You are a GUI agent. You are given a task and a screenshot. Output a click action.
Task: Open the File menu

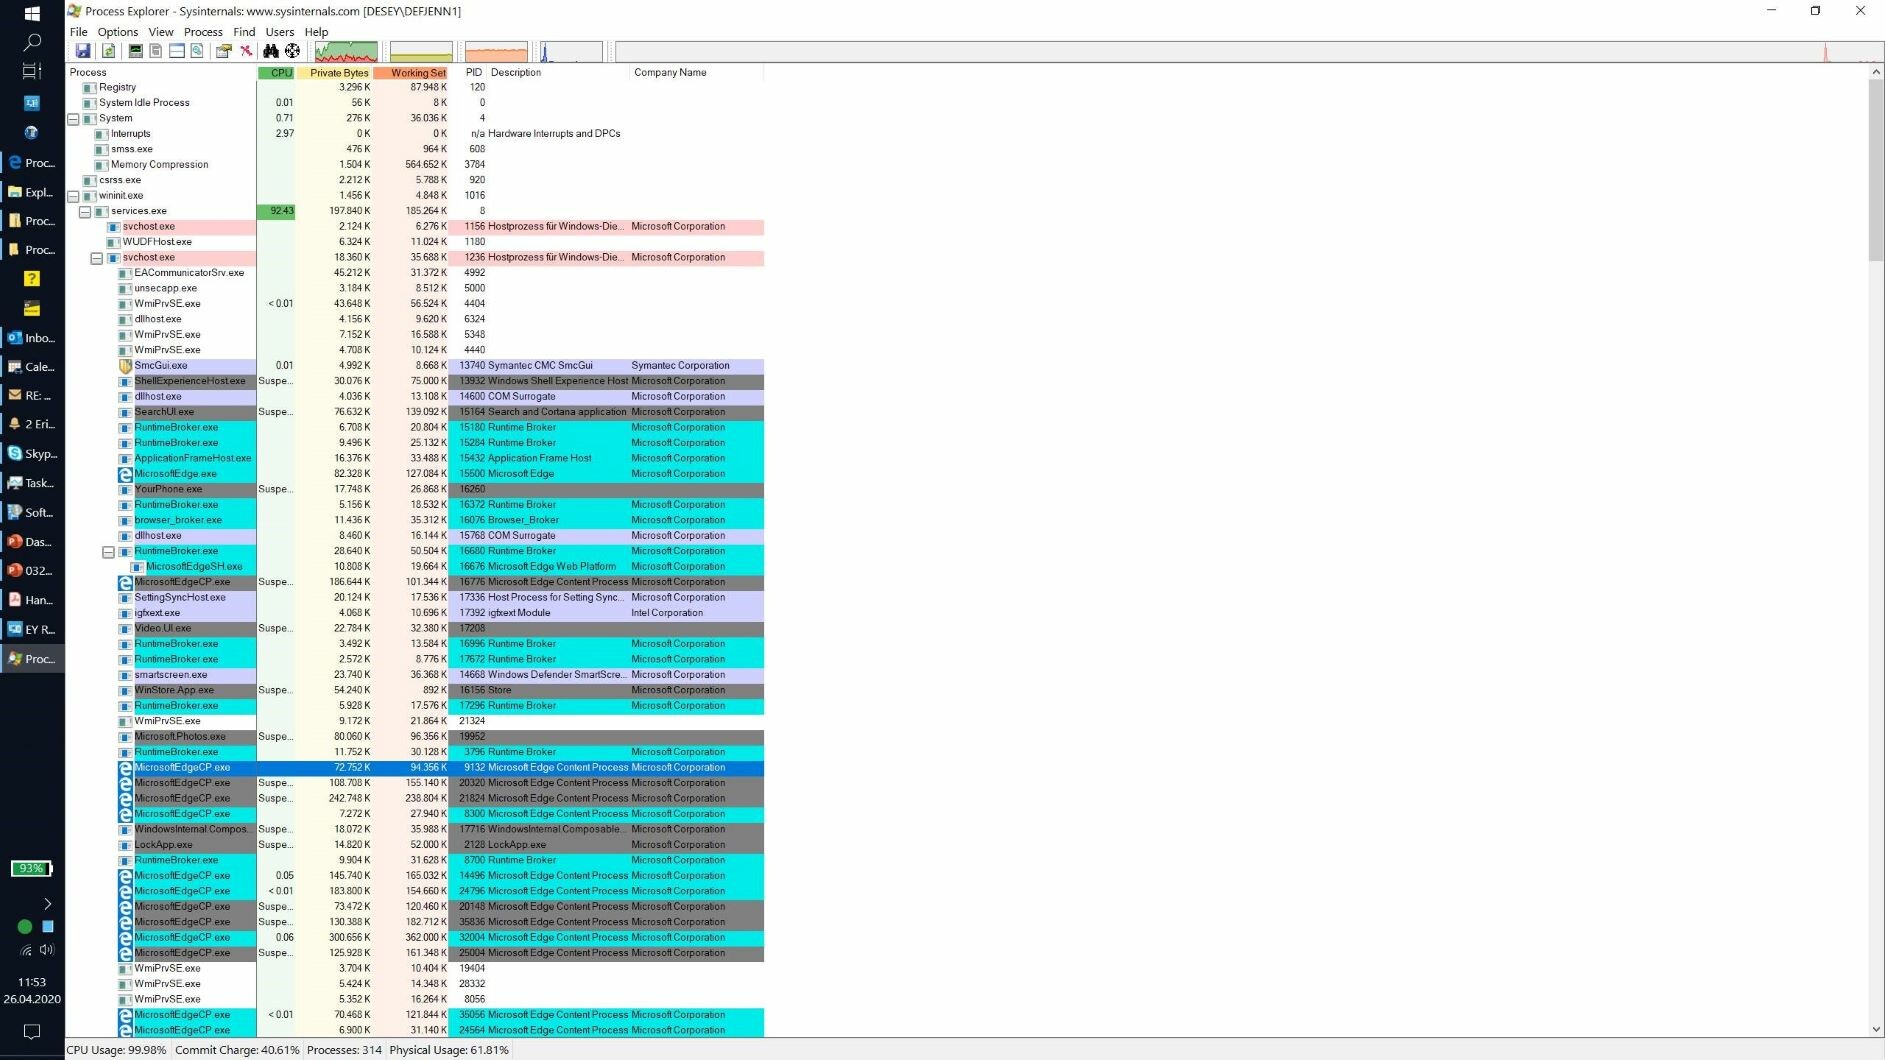[x=78, y=32]
